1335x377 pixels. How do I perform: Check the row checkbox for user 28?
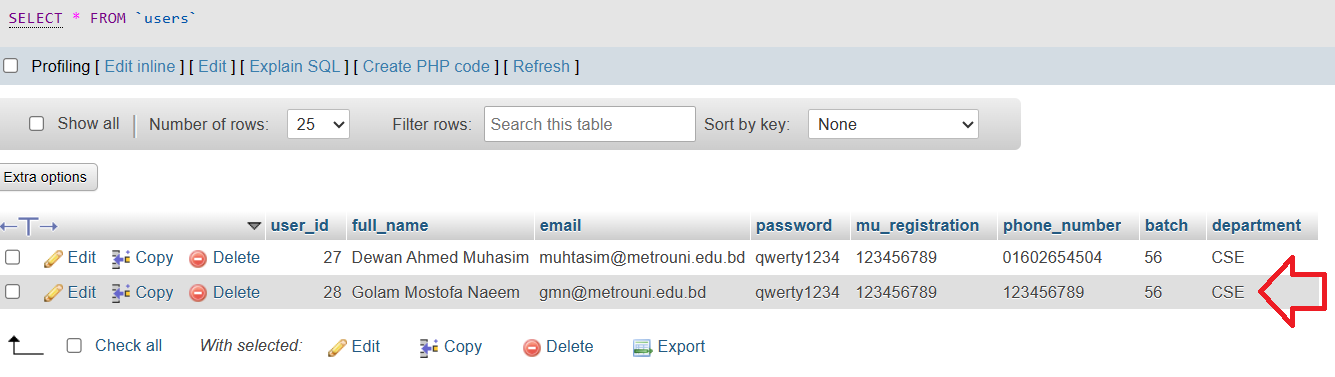pos(13,292)
